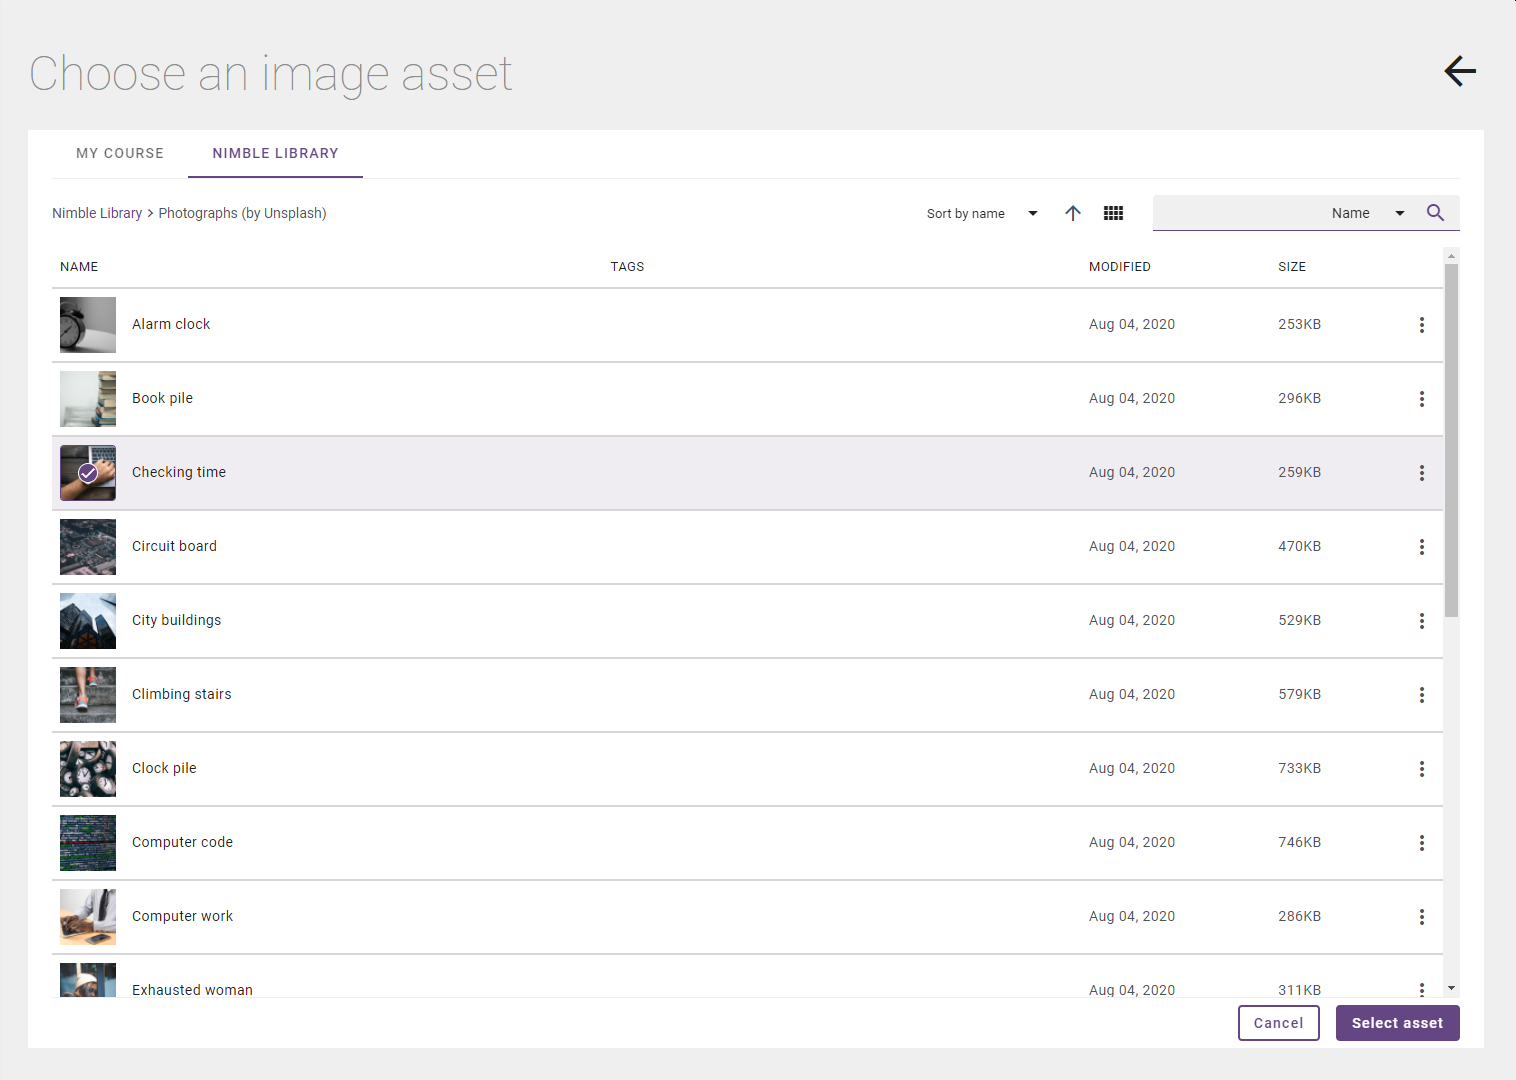Select the Nimble Library tab
This screenshot has width=1516, height=1080.
coord(275,153)
